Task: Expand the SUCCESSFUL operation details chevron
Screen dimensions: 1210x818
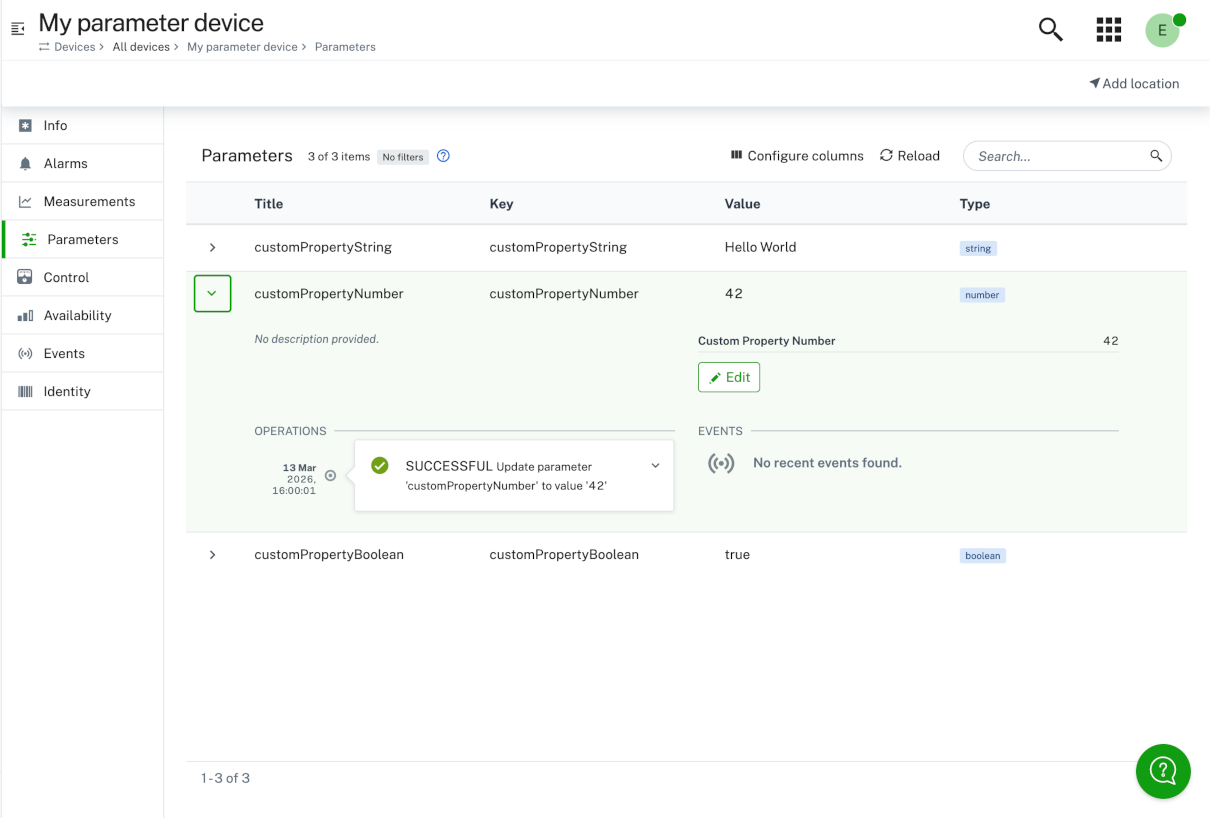Action: 655,466
